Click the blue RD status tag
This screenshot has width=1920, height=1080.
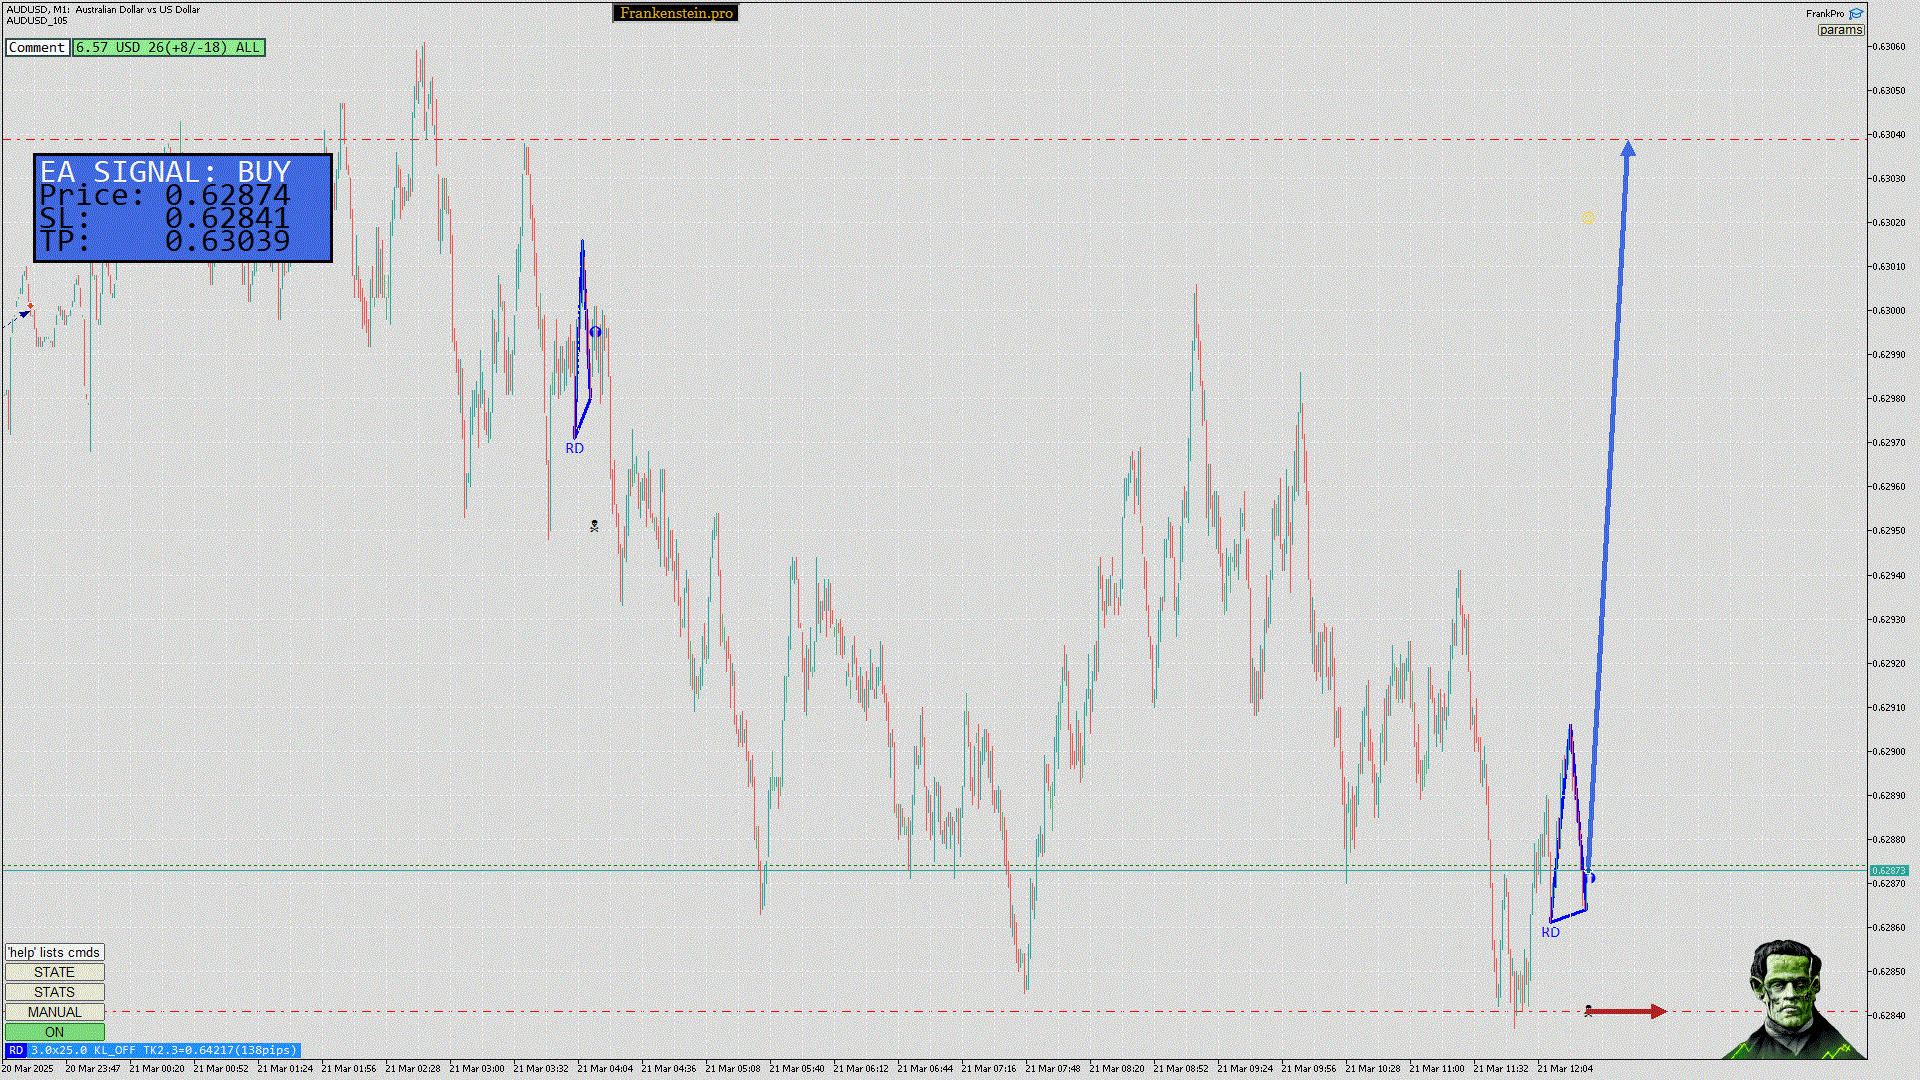click(x=16, y=1050)
